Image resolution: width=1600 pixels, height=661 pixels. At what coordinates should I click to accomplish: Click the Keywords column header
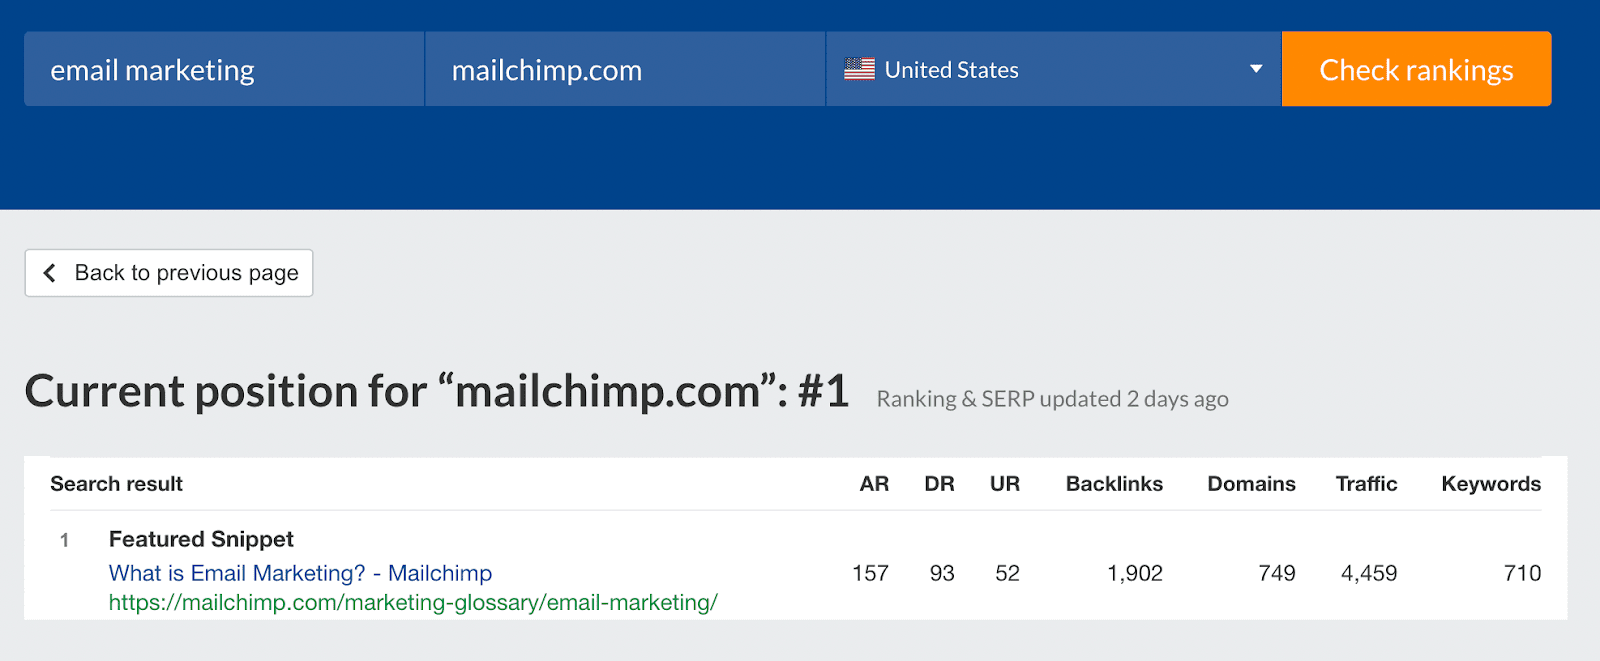pyautogui.click(x=1490, y=484)
